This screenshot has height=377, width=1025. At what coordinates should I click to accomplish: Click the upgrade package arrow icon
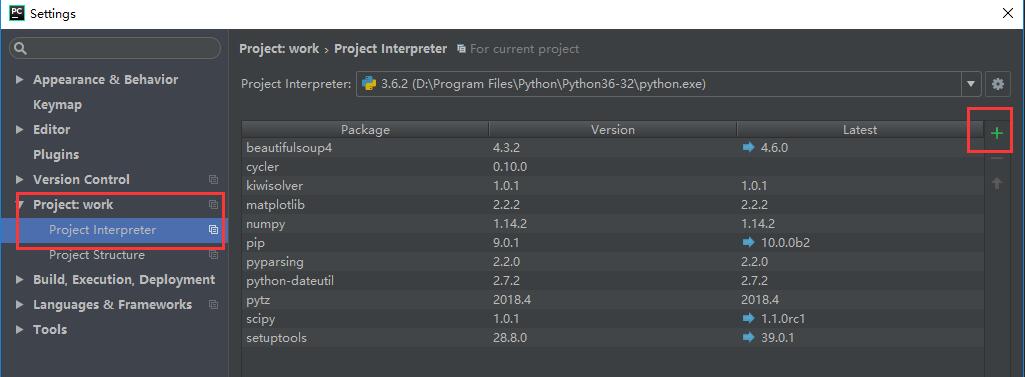996,184
